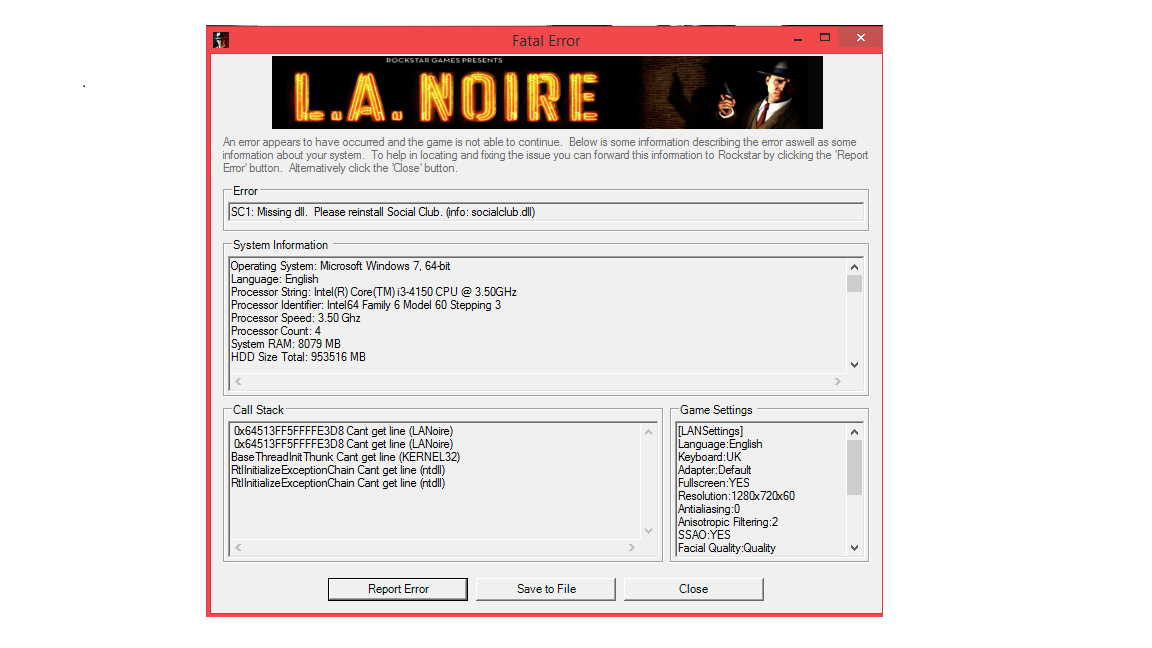Maximize the Fatal Error dialog window
The height and width of the screenshot is (648, 1152).
[825, 38]
